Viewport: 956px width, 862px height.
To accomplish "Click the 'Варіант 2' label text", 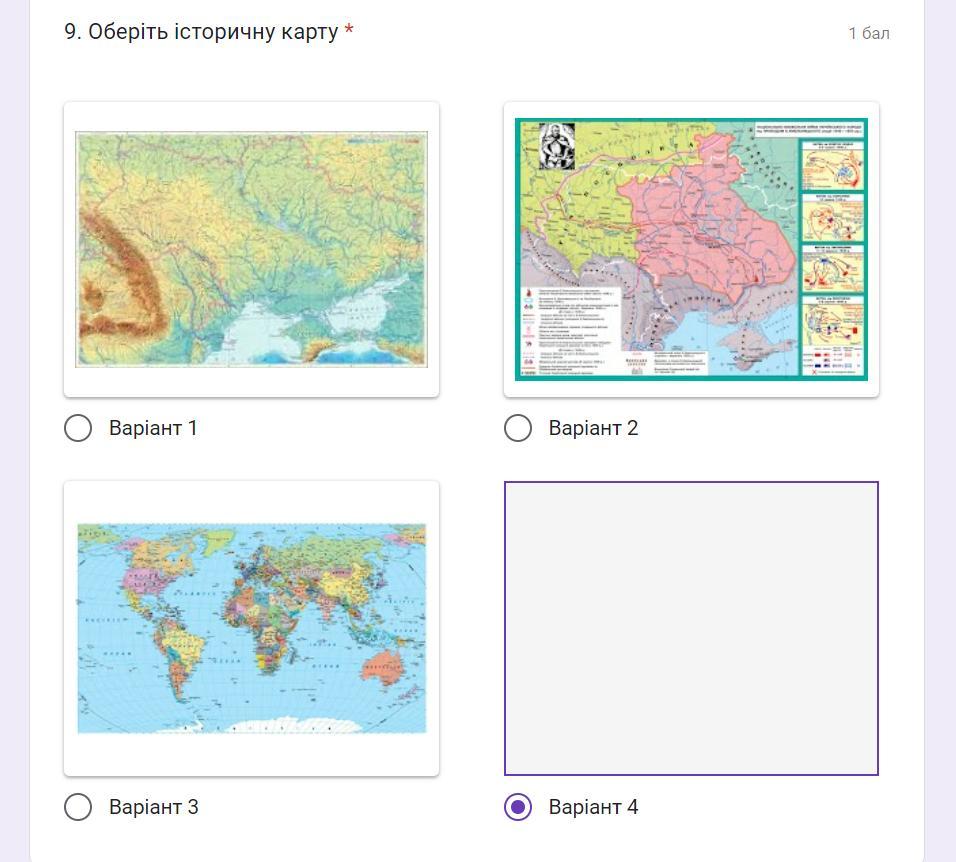I will [593, 428].
